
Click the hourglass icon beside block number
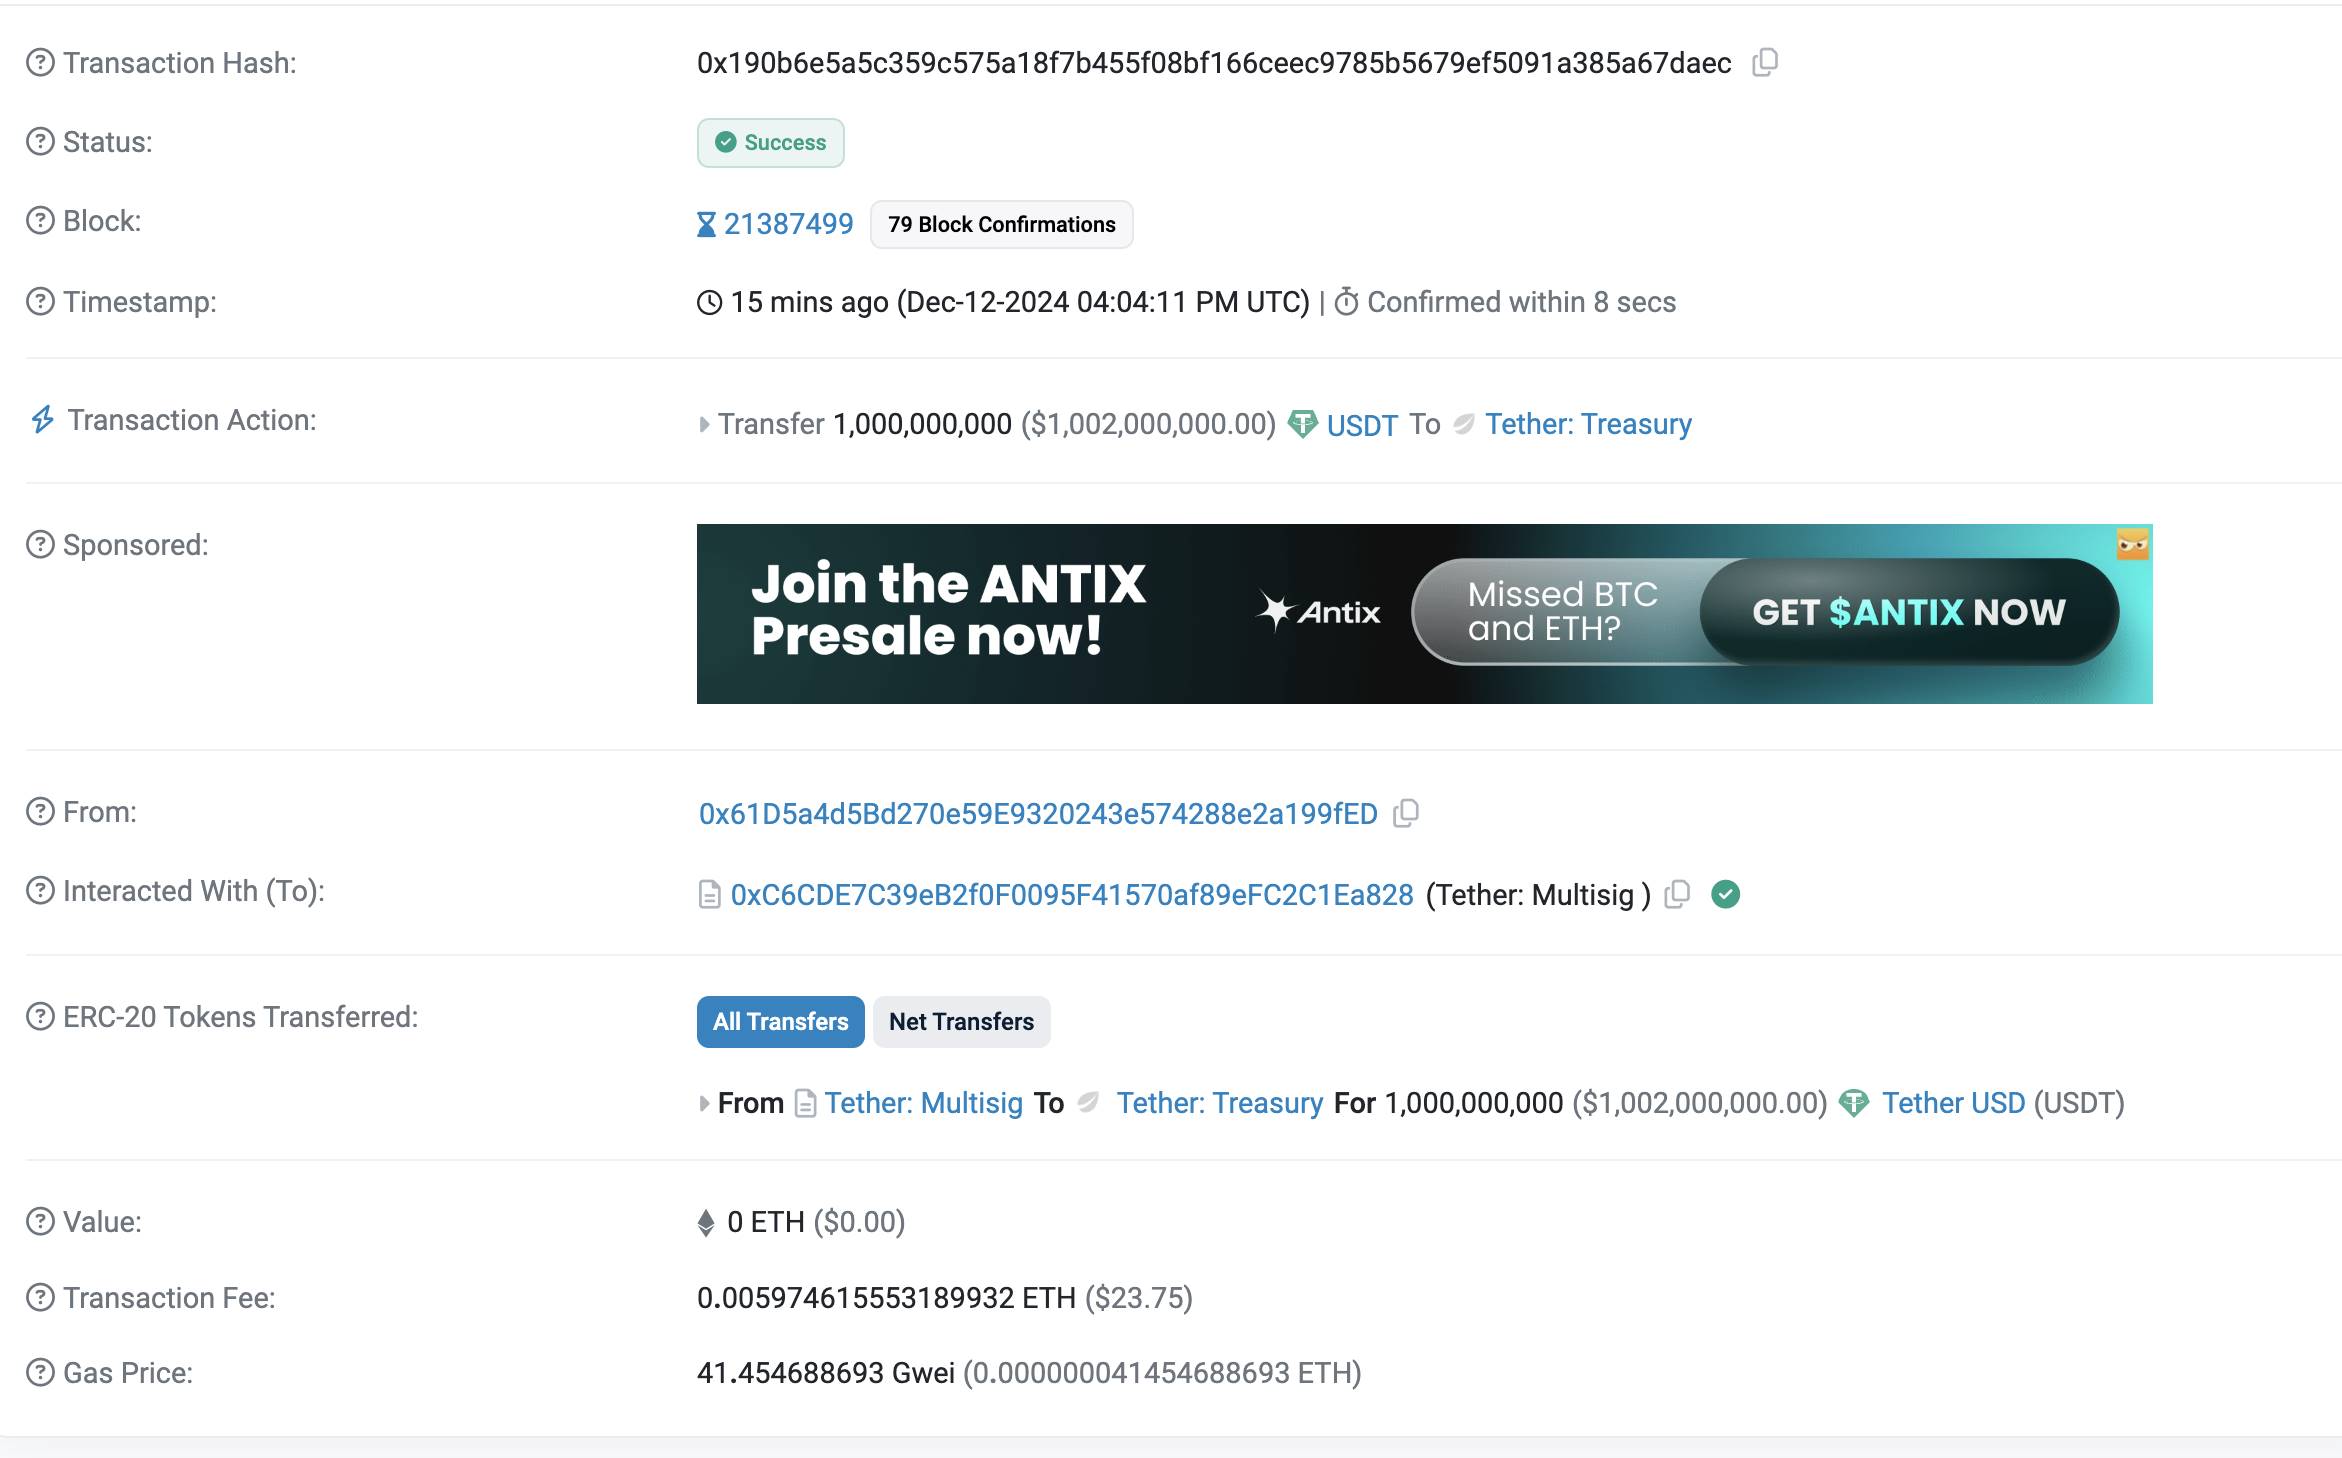[x=706, y=224]
